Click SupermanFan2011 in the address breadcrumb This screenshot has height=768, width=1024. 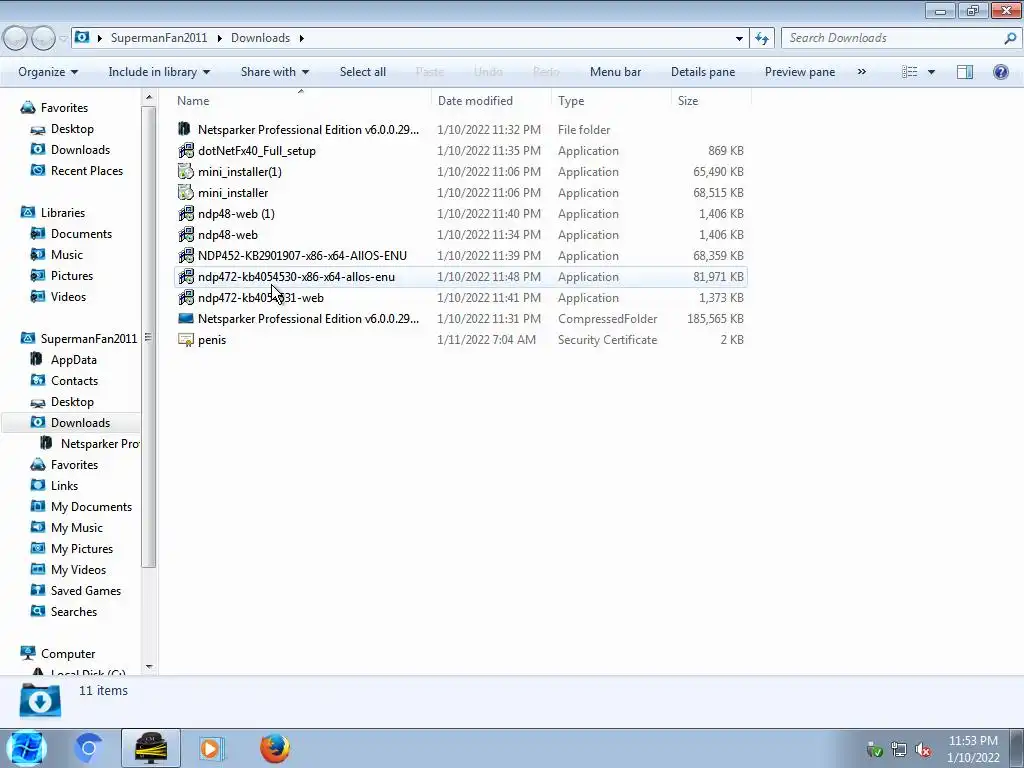pyautogui.click(x=159, y=38)
